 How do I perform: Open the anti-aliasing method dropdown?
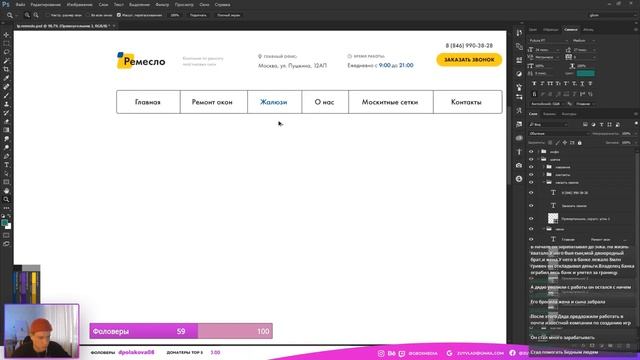(x=584, y=104)
